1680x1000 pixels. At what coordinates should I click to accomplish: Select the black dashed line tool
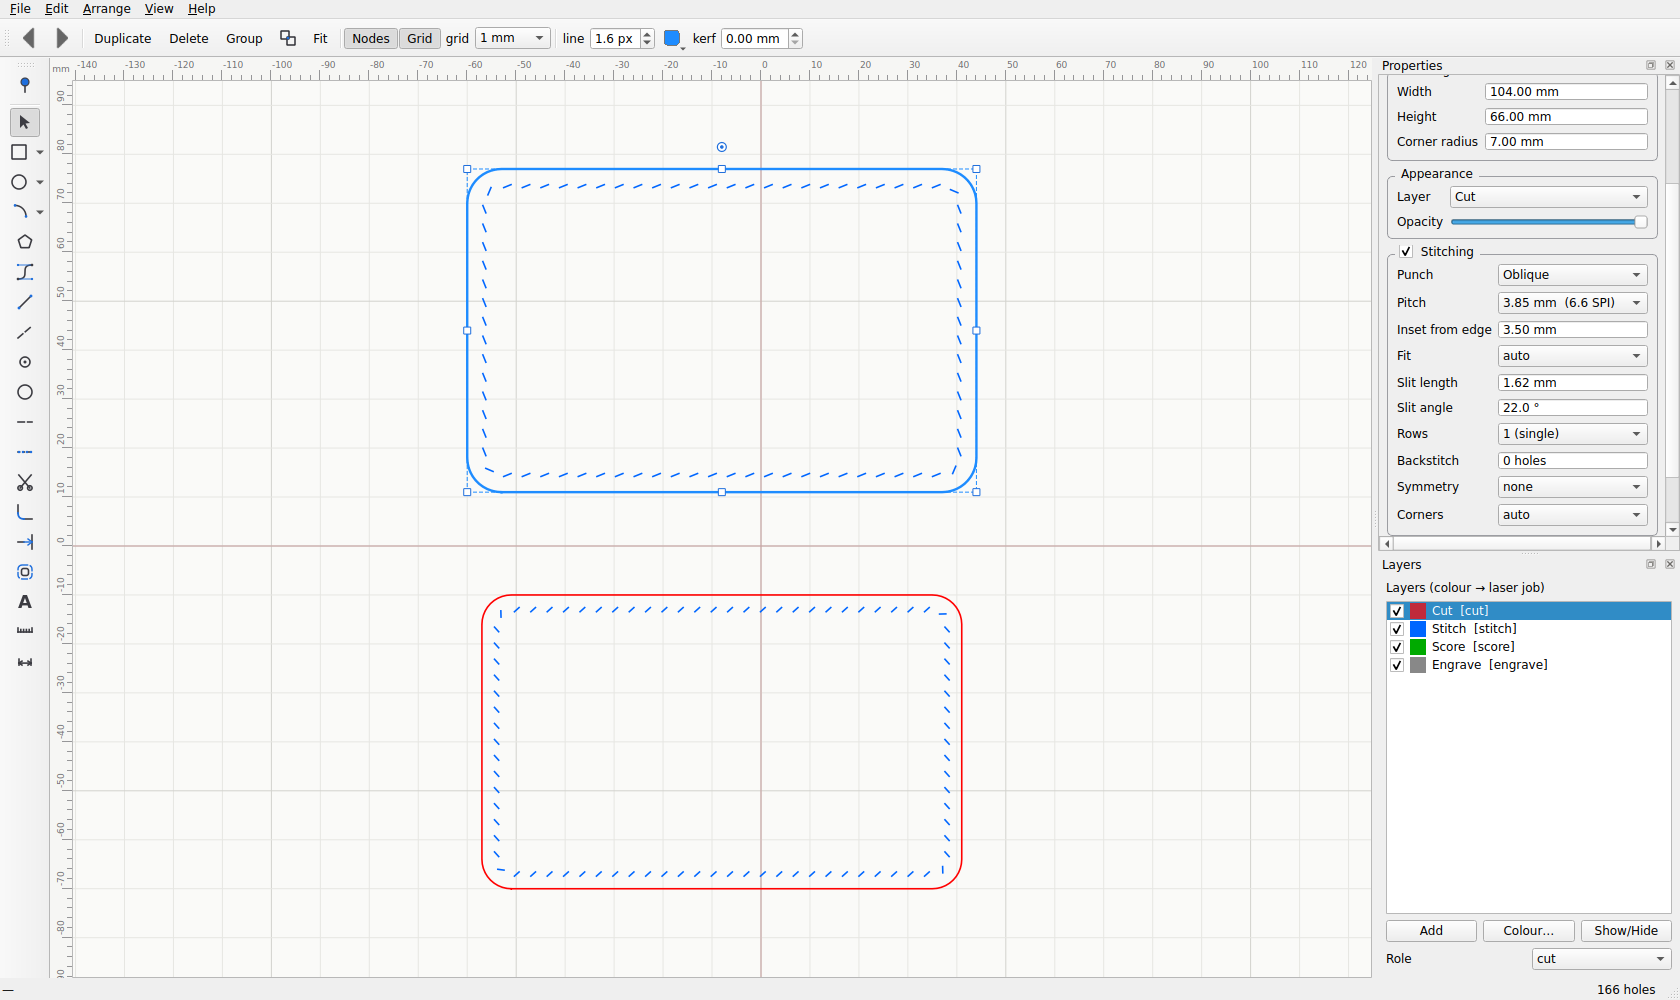[x=25, y=422]
